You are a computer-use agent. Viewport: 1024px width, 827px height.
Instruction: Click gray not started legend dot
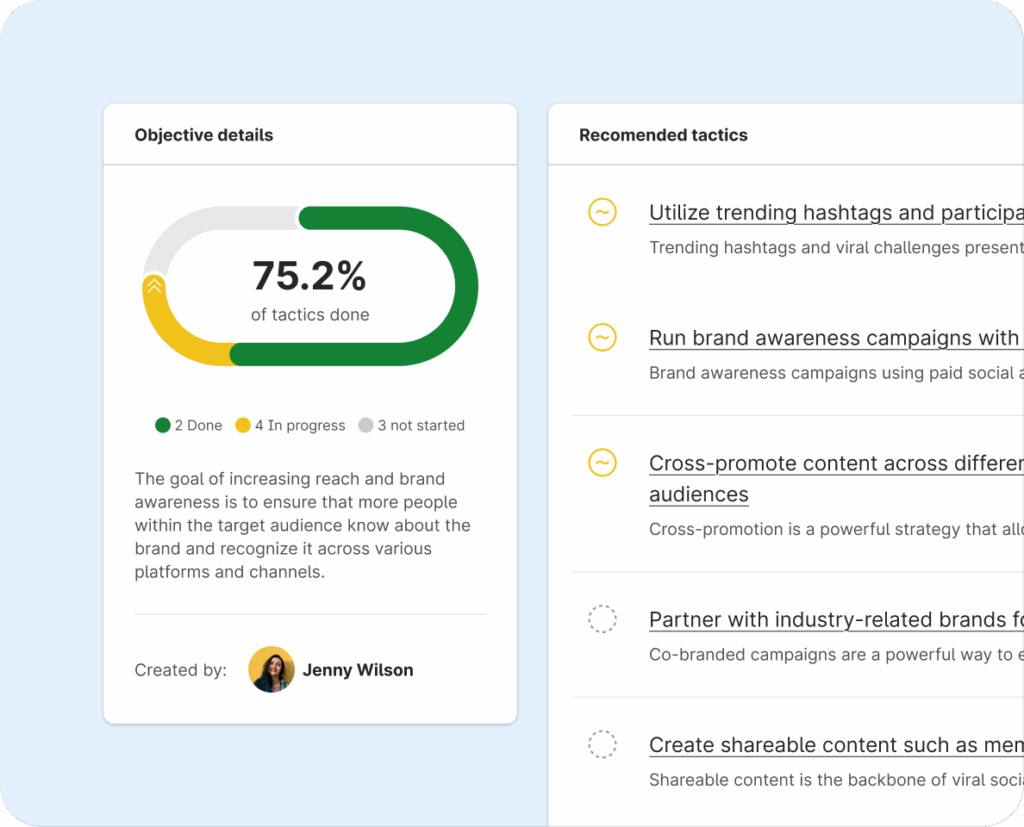click(x=366, y=425)
